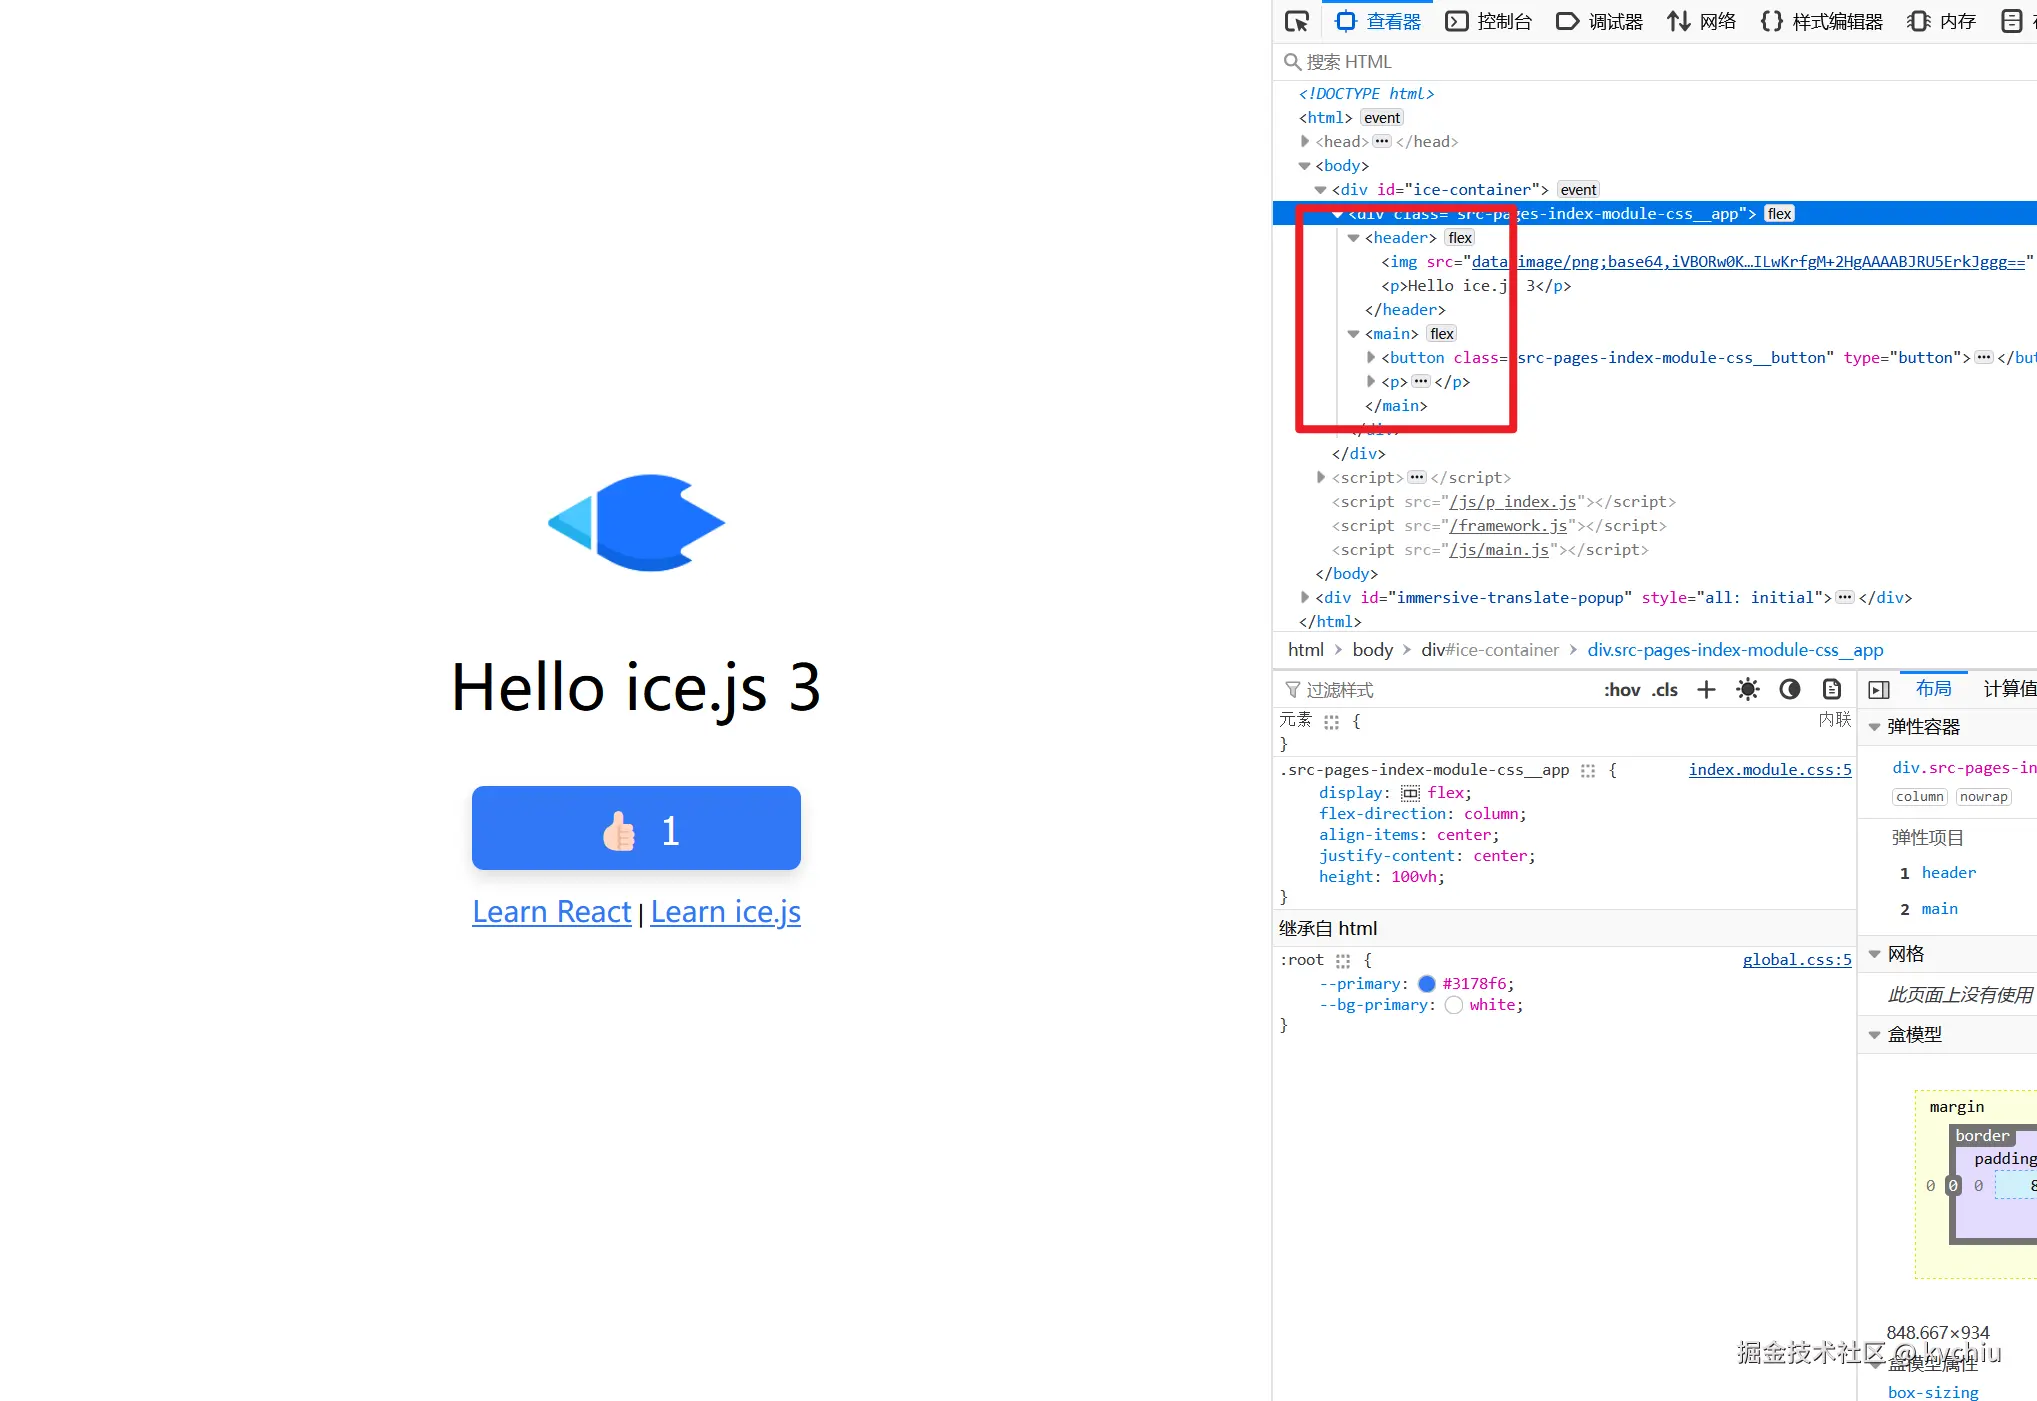The width and height of the screenshot is (2037, 1401).
Task: Switch to the Console tab (控制台)
Action: (1490, 21)
